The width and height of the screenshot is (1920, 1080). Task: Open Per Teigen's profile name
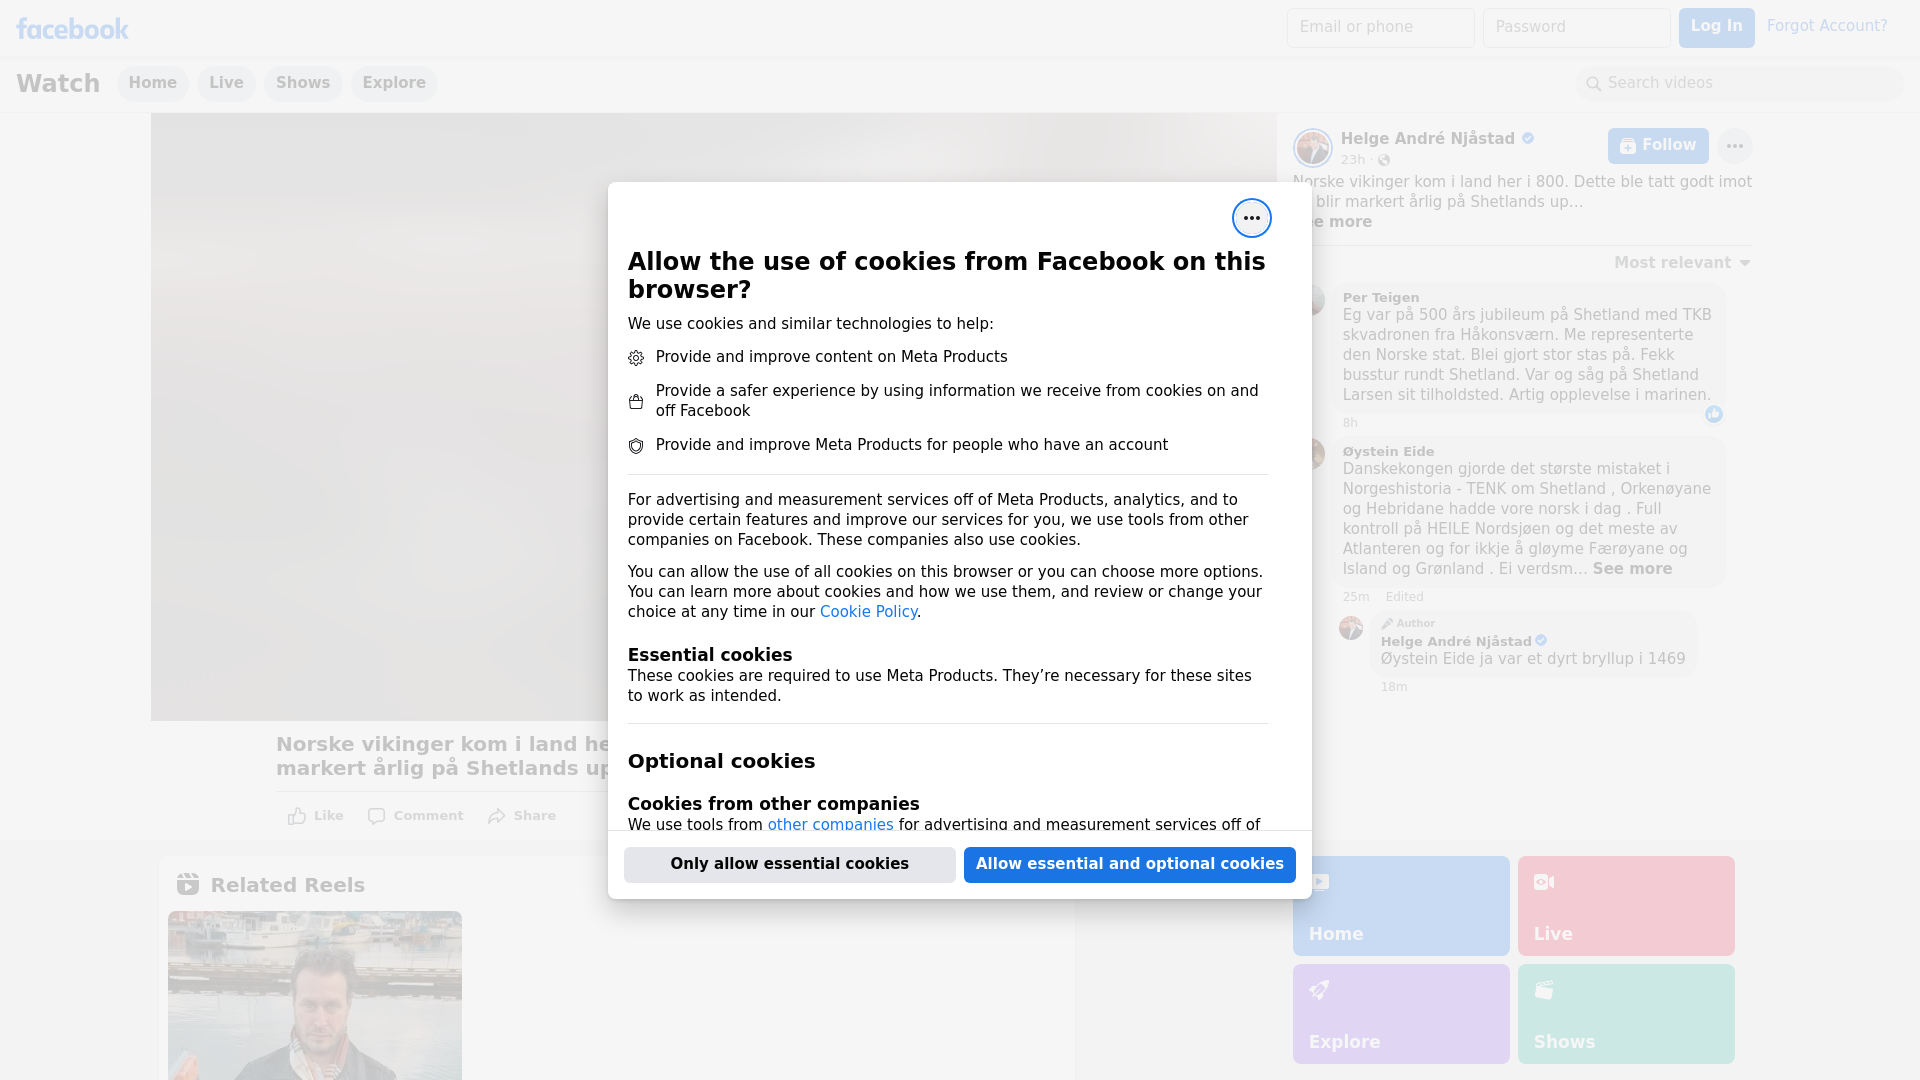pyautogui.click(x=1380, y=298)
